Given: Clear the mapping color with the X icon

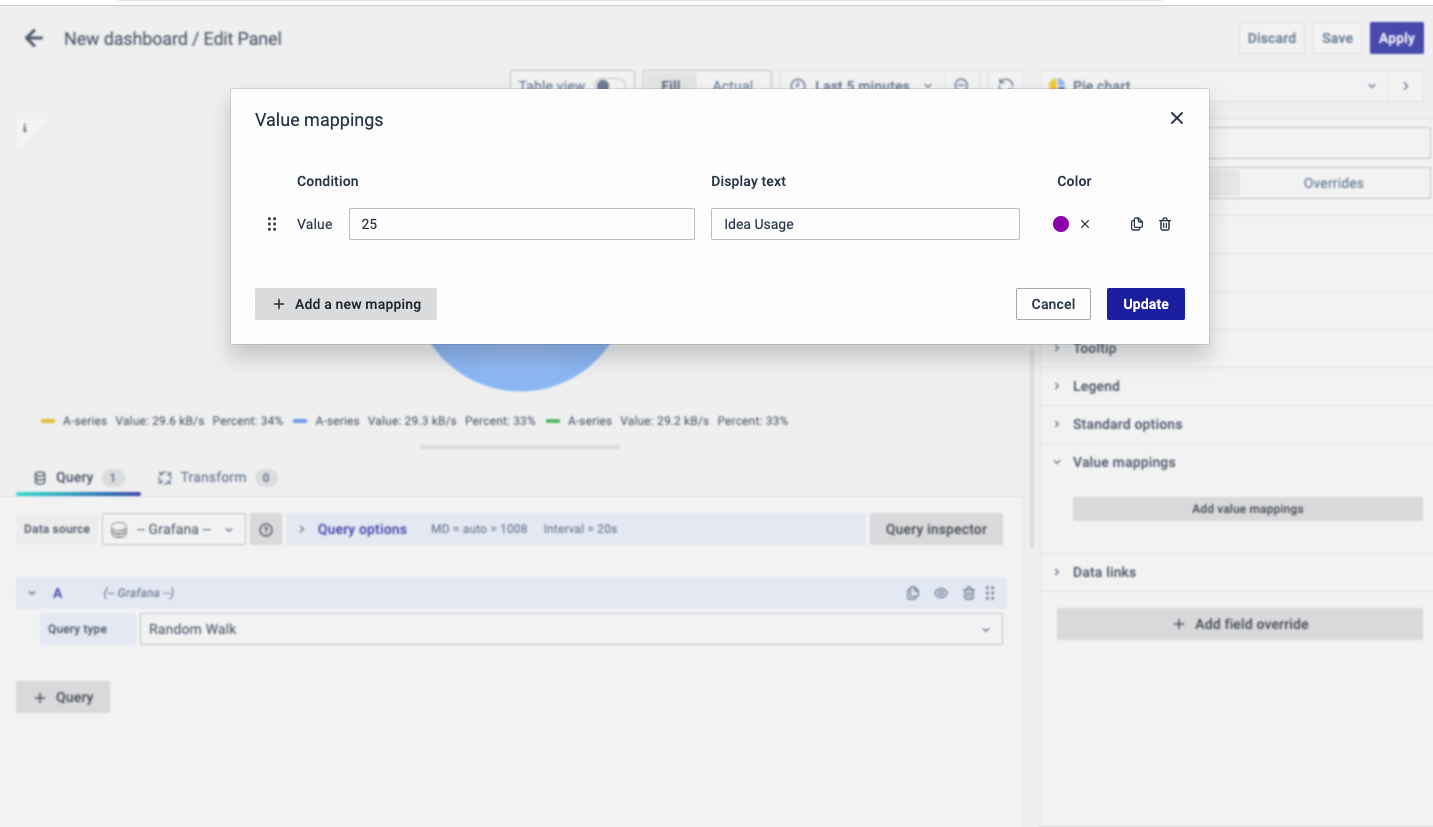Looking at the screenshot, I should [1085, 225].
